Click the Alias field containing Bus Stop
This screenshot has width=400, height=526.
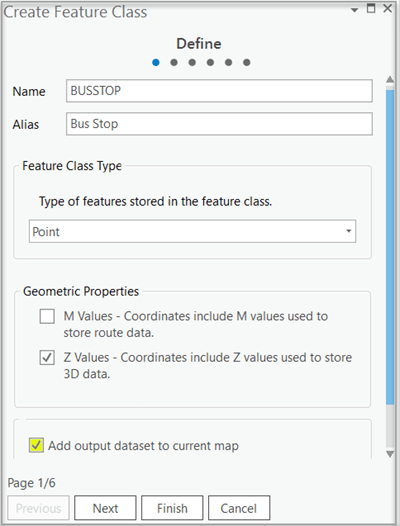pyautogui.click(x=219, y=124)
